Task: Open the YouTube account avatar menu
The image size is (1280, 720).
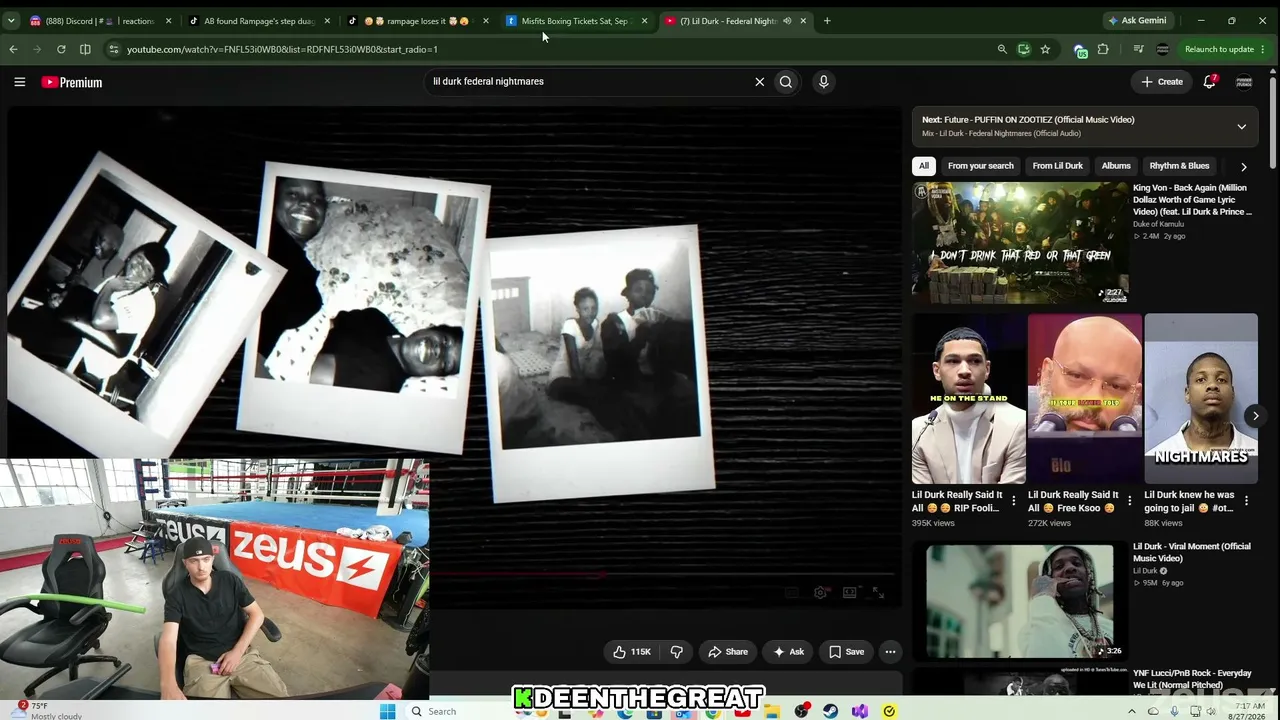Action: click(1244, 82)
